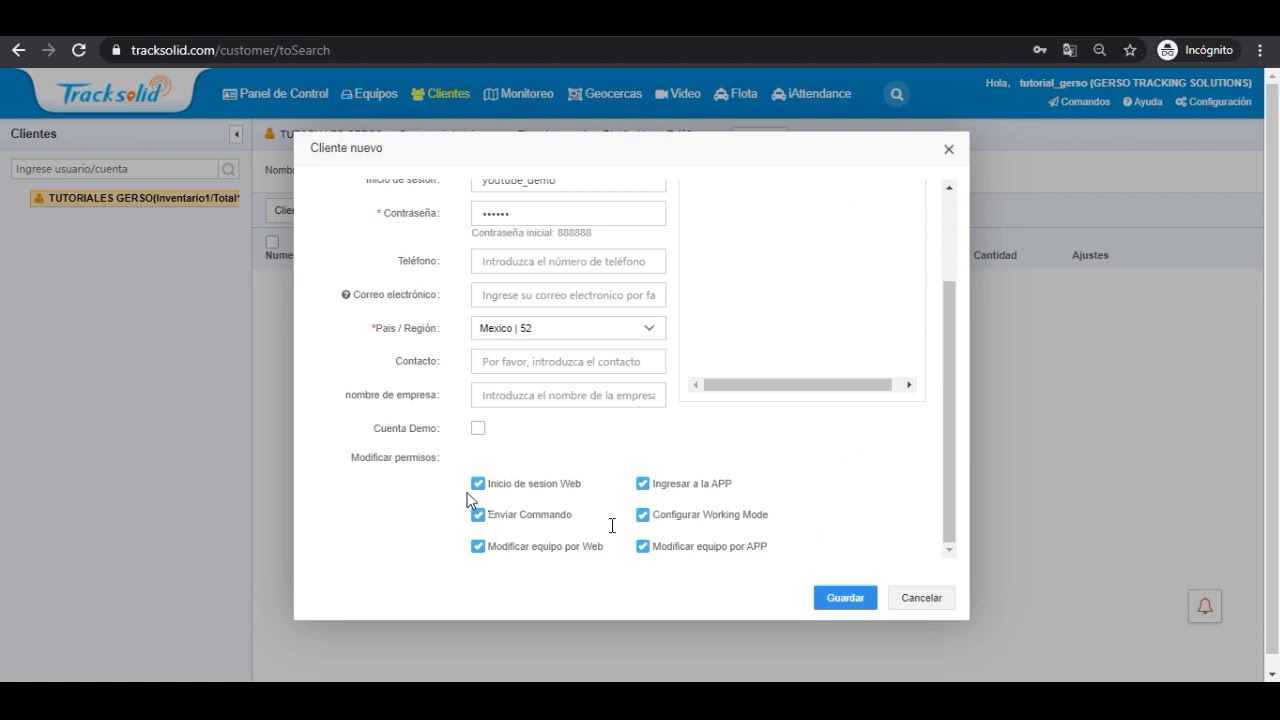Viewport: 1280px width, 720px height.
Task: Click the Ajustes column header
Action: pyautogui.click(x=1090, y=255)
